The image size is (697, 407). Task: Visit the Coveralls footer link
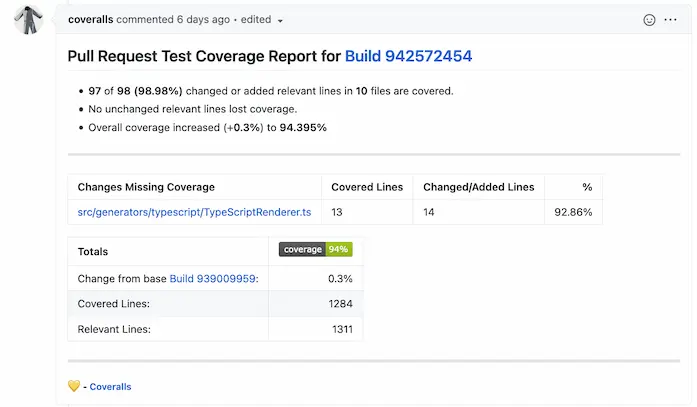110,386
